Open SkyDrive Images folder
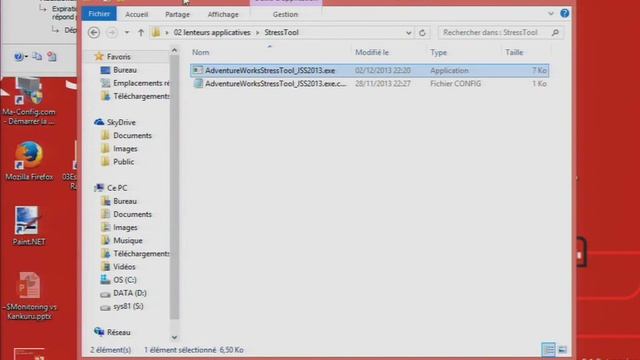 [x=125, y=149]
